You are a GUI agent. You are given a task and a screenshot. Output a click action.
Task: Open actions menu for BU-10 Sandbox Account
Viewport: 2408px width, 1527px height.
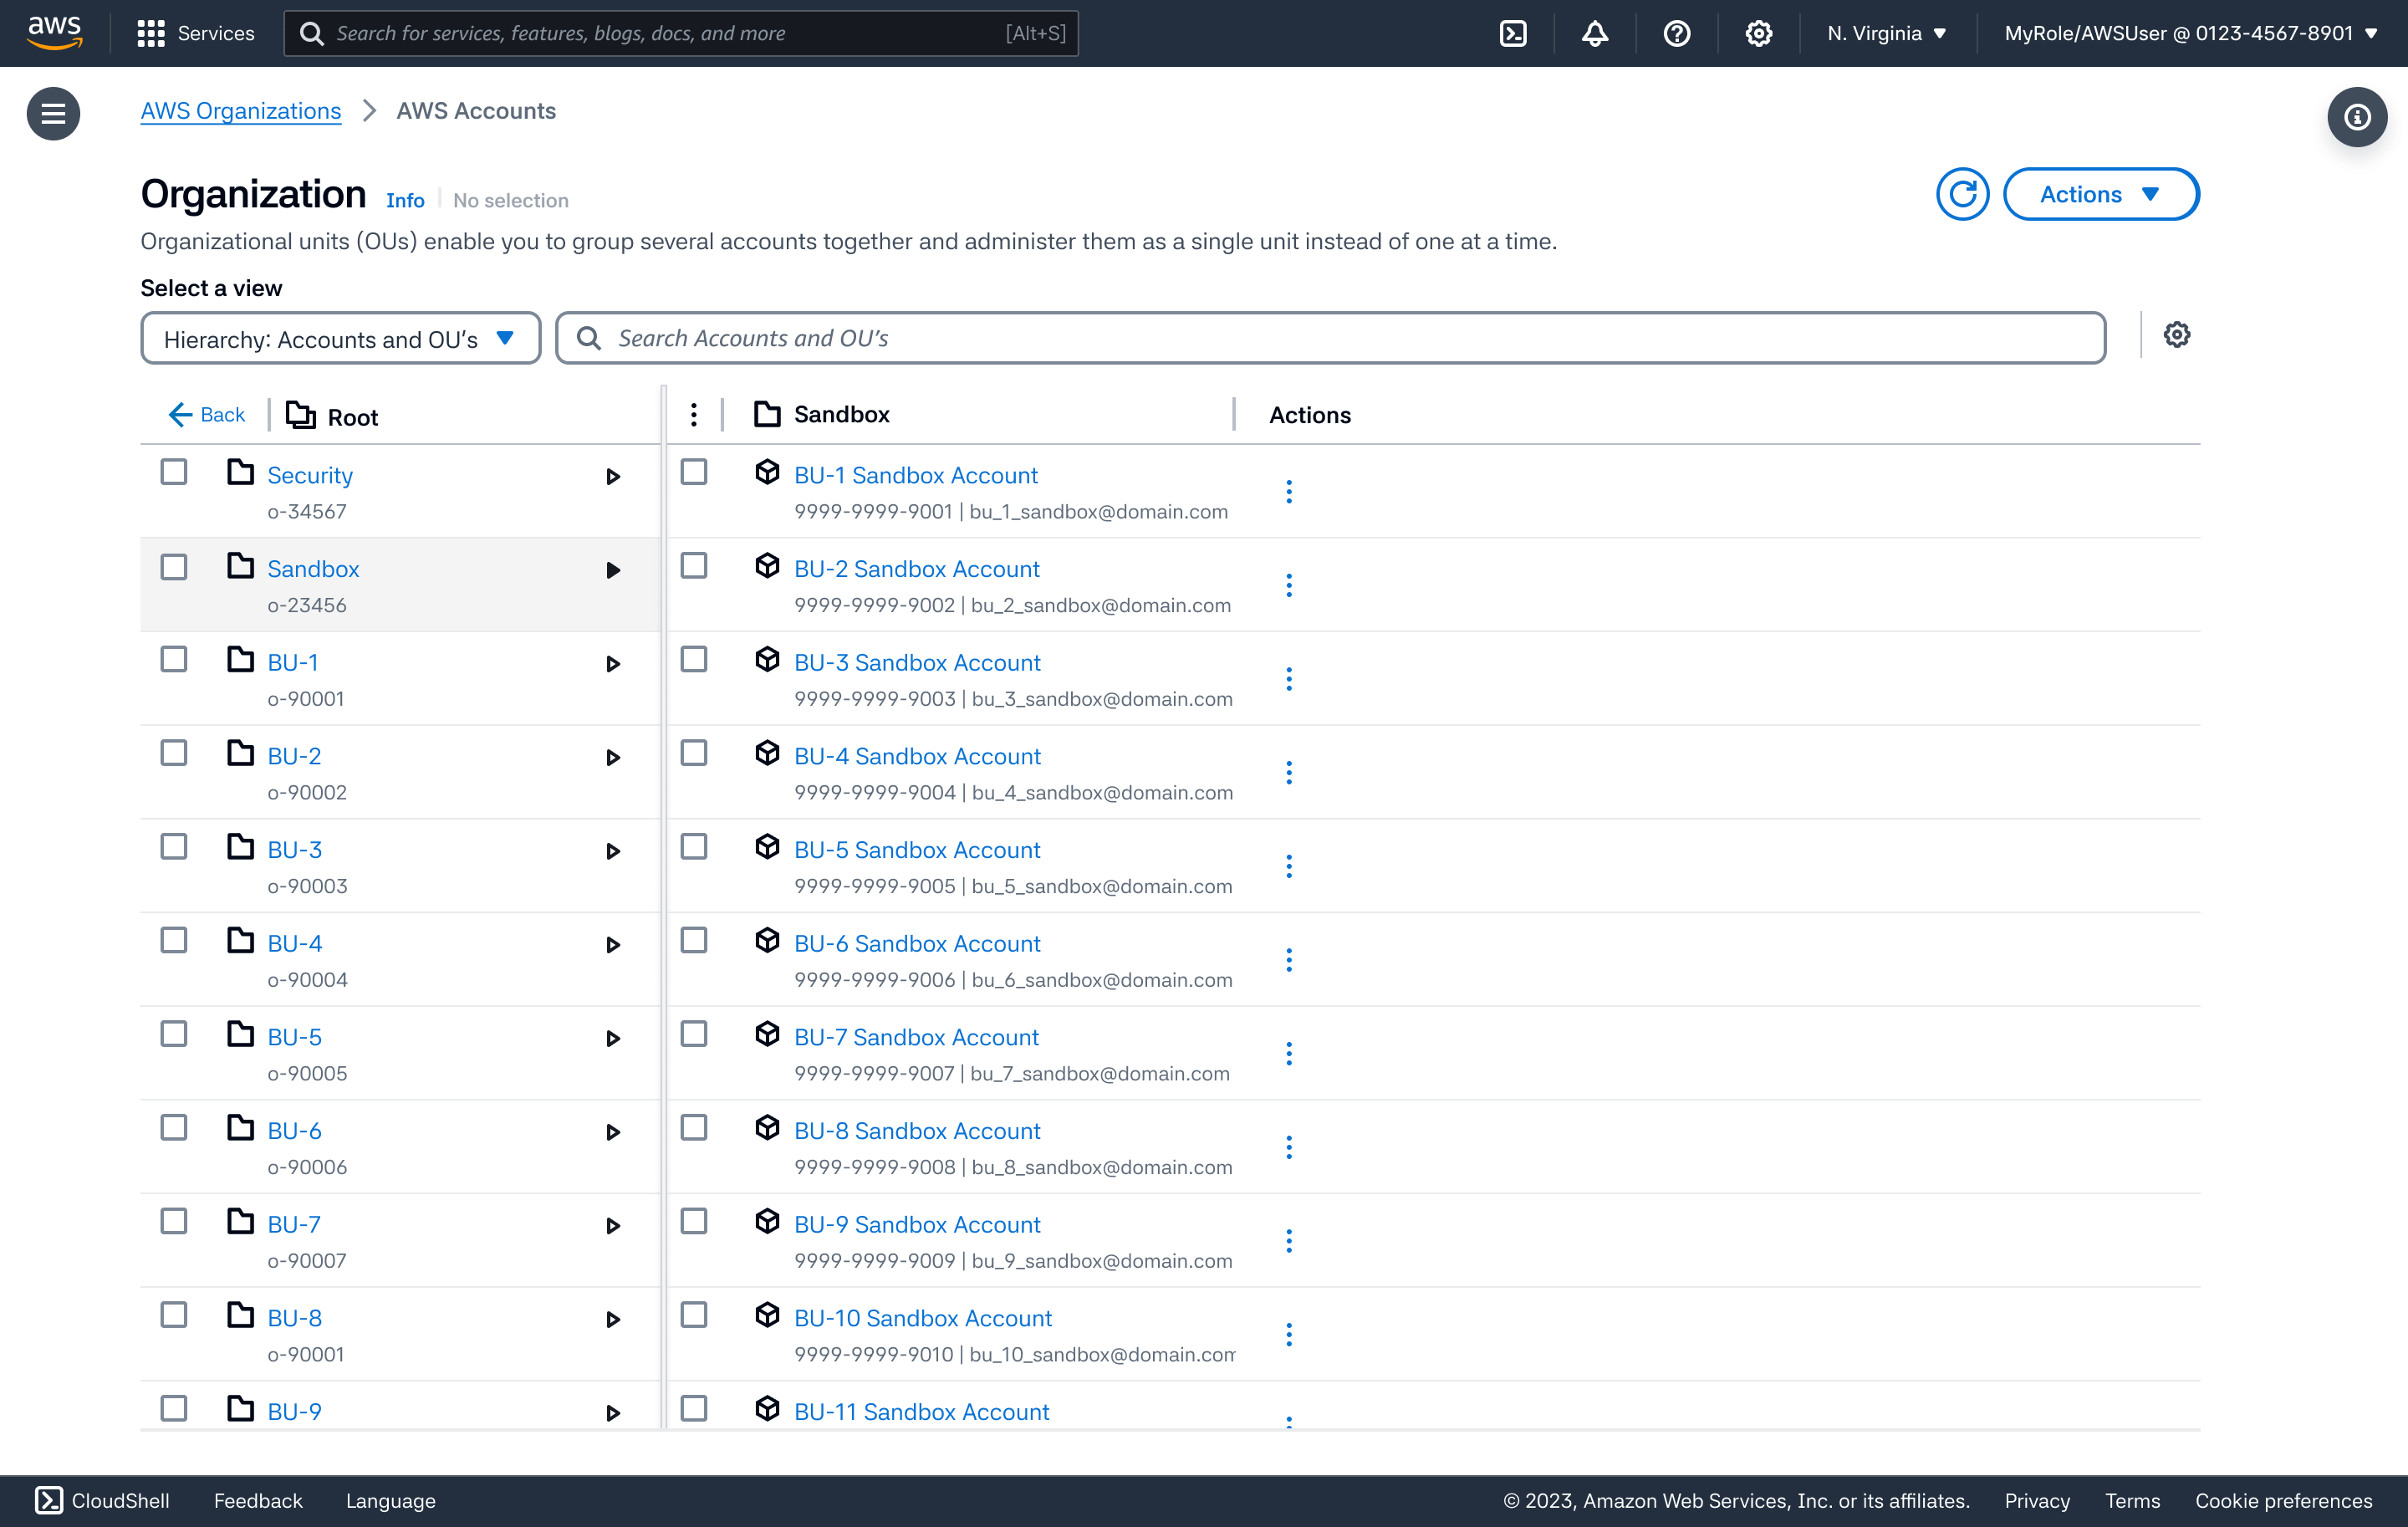(1289, 1334)
